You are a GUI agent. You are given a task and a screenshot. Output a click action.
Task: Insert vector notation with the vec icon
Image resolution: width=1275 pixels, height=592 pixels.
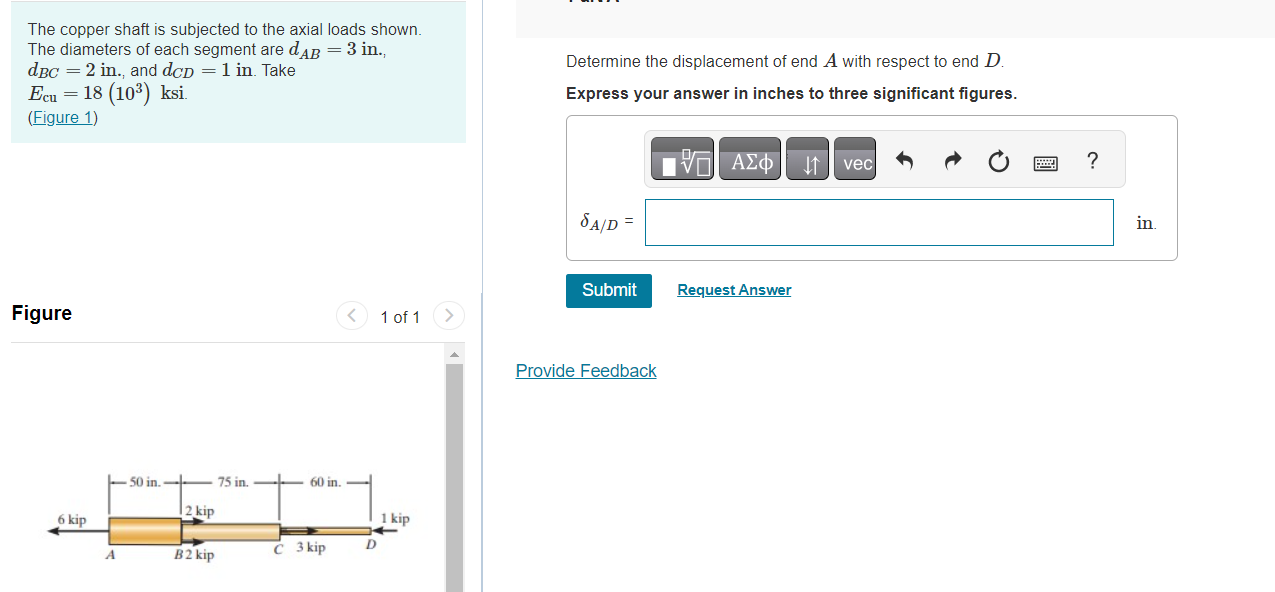point(854,159)
